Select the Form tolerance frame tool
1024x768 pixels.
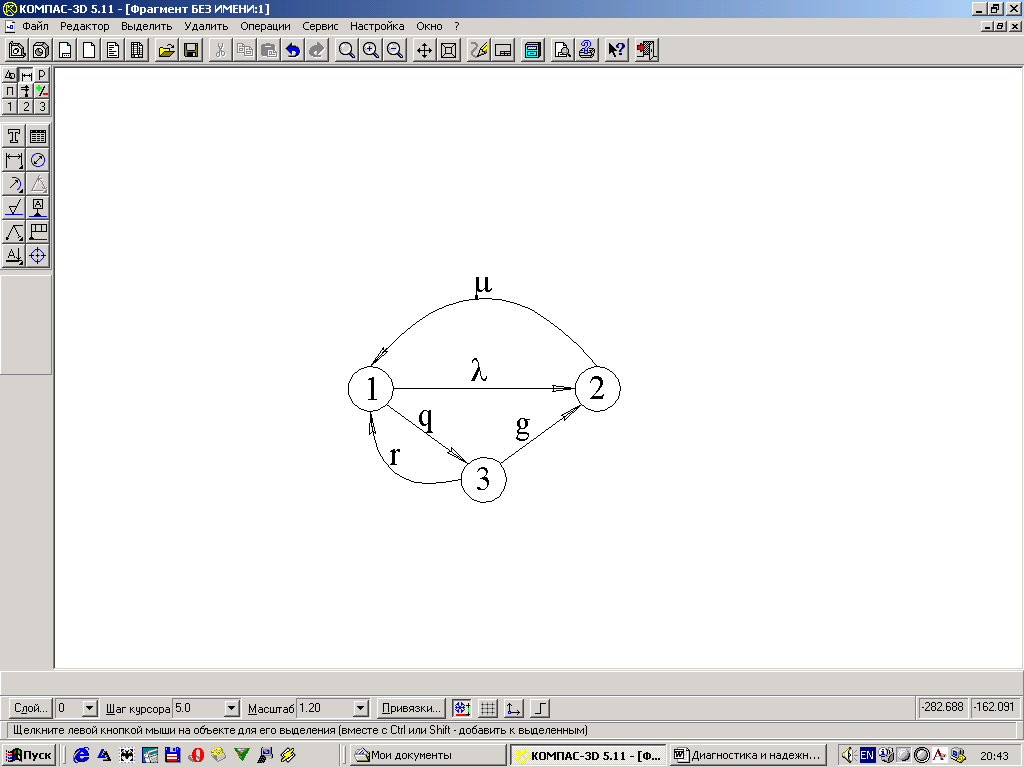(x=38, y=232)
